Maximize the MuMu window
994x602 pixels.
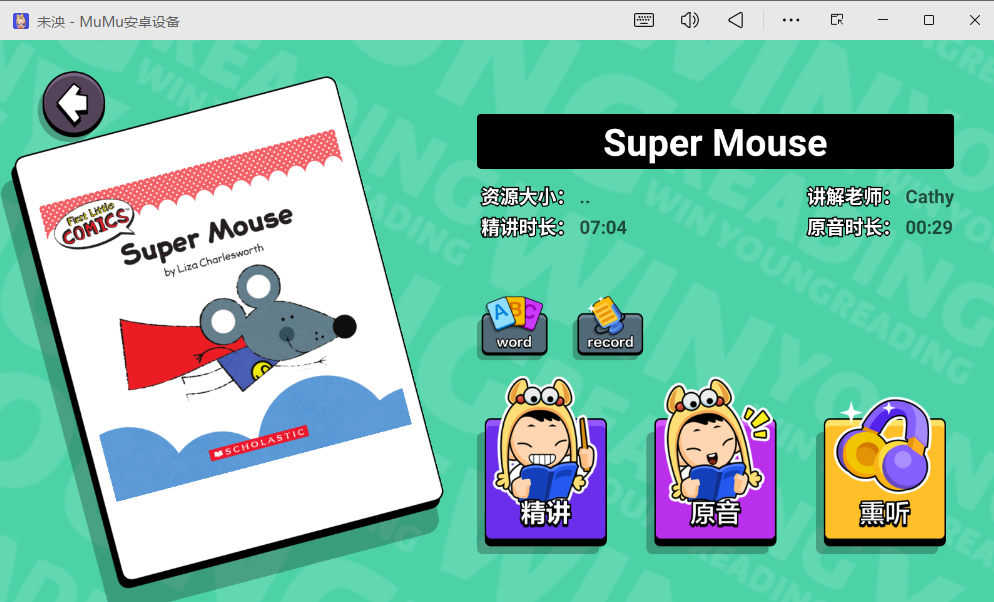pos(929,20)
